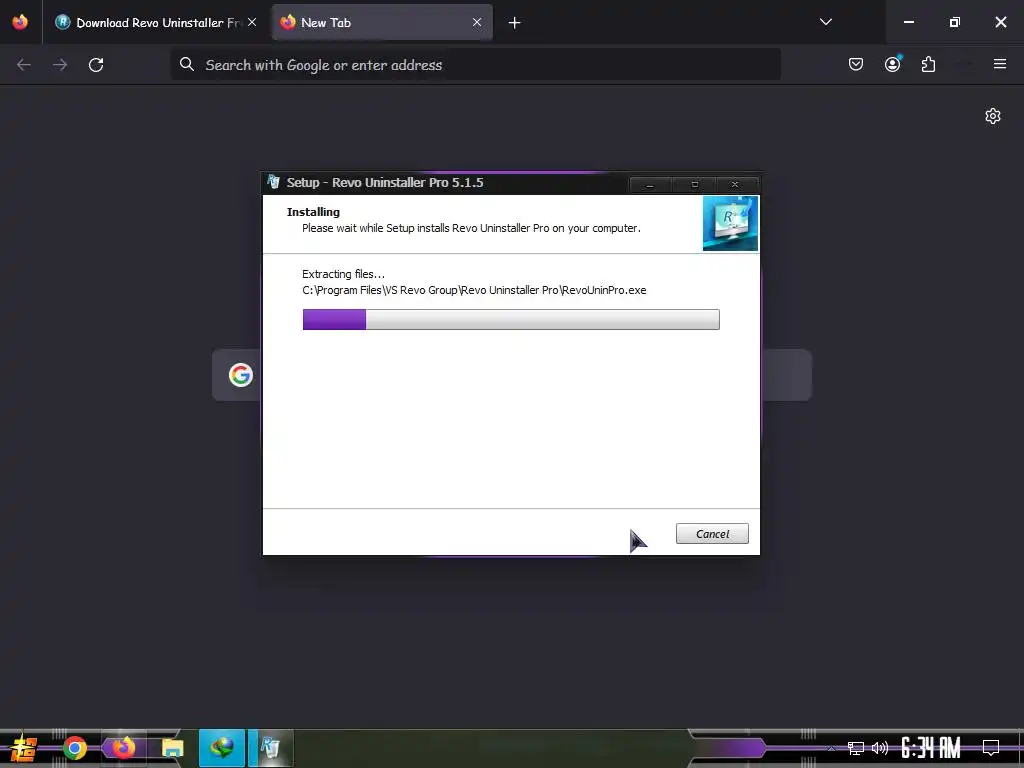Click the installation progress bar

pyautogui.click(x=511, y=319)
